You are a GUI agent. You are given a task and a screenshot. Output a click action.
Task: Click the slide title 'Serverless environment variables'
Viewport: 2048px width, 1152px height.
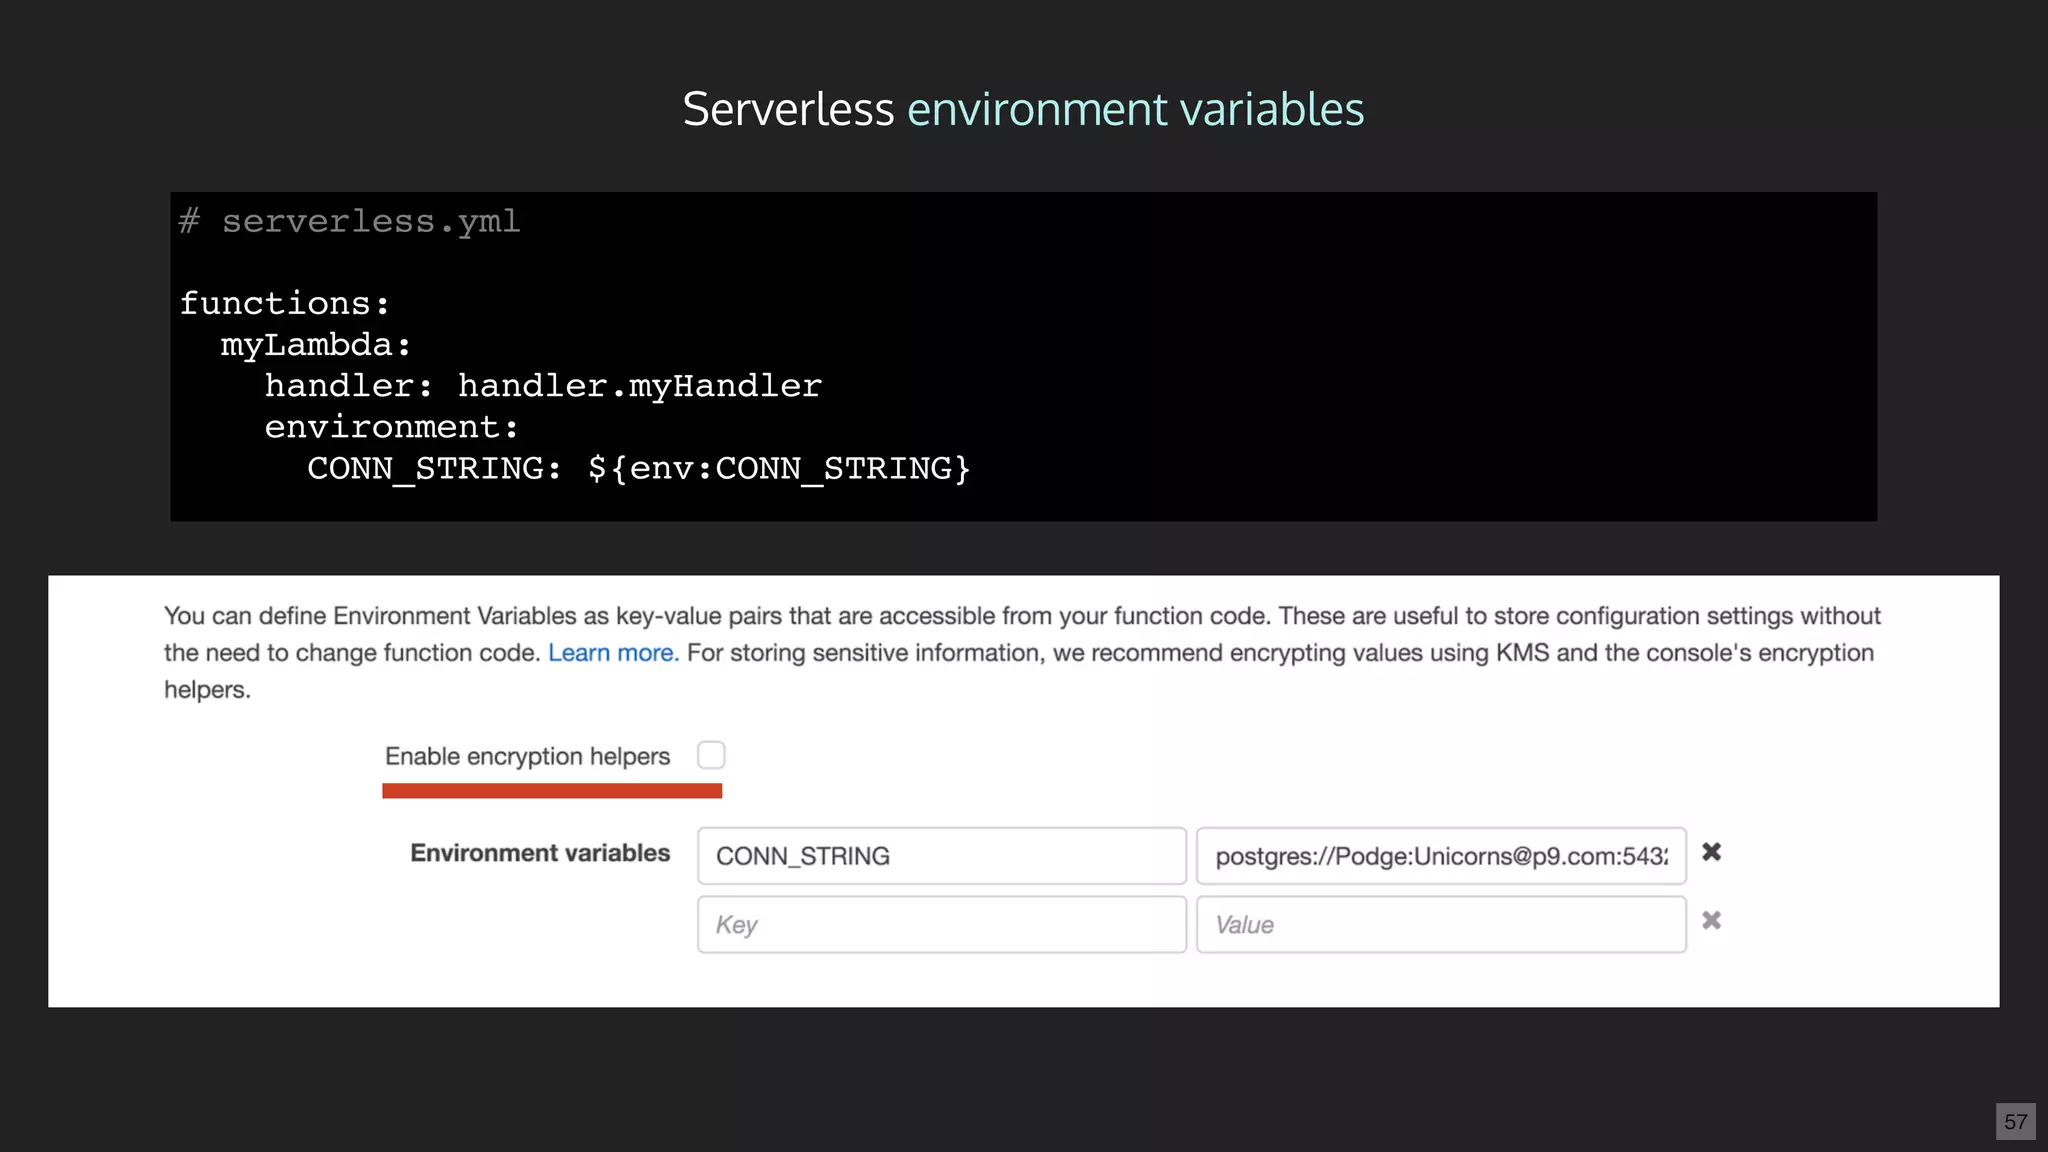click(x=1023, y=109)
